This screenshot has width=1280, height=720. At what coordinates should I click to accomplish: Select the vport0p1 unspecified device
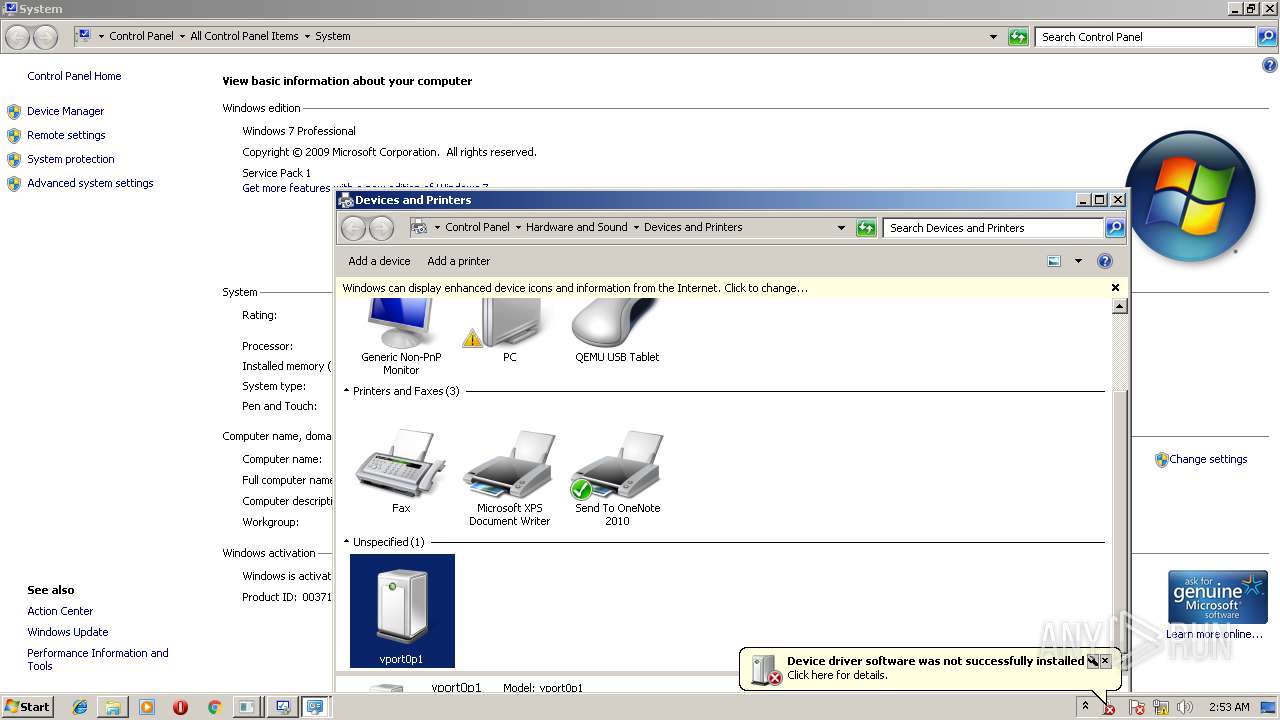(x=402, y=611)
